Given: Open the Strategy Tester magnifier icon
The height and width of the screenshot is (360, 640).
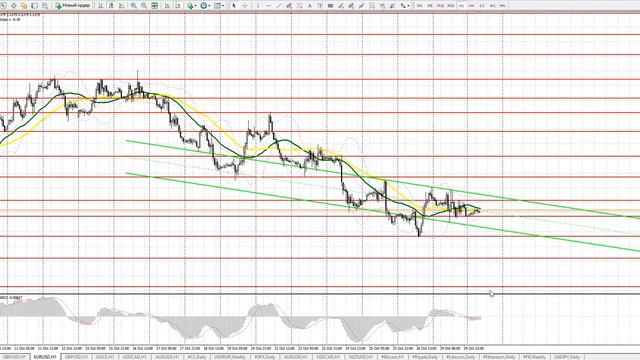Looking at the screenshot, I should pyautogui.click(x=45, y=6).
